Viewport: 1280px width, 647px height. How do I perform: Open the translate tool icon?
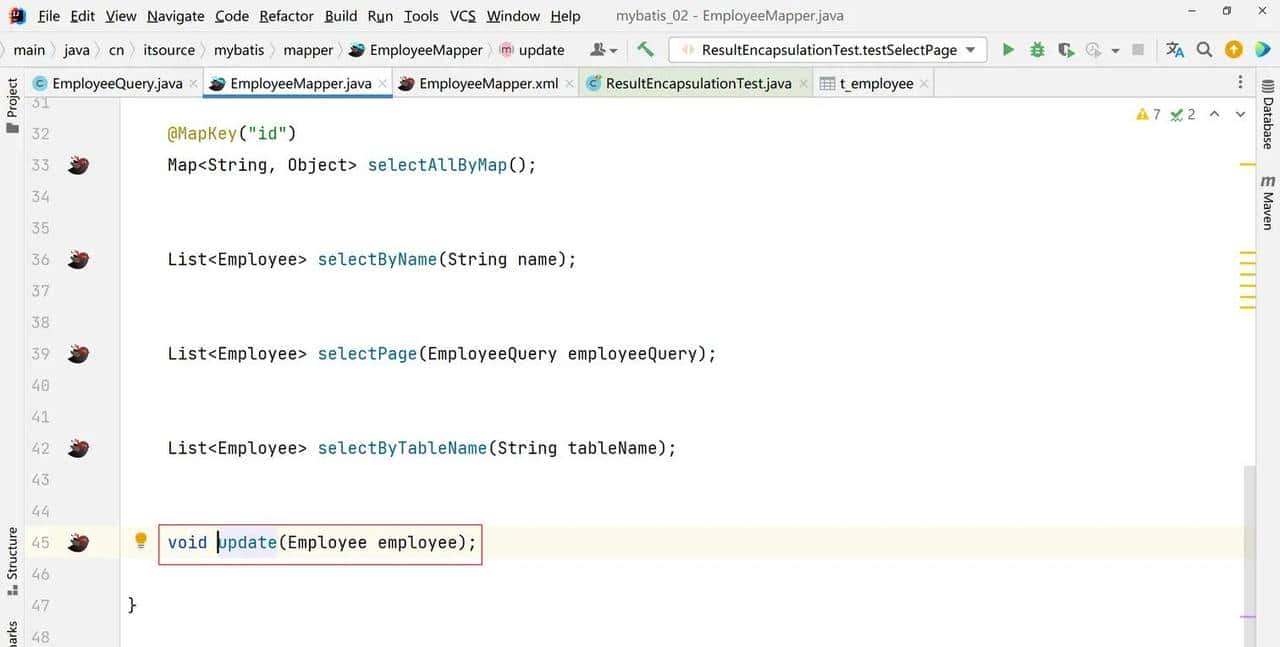(x=1175, y=49)
